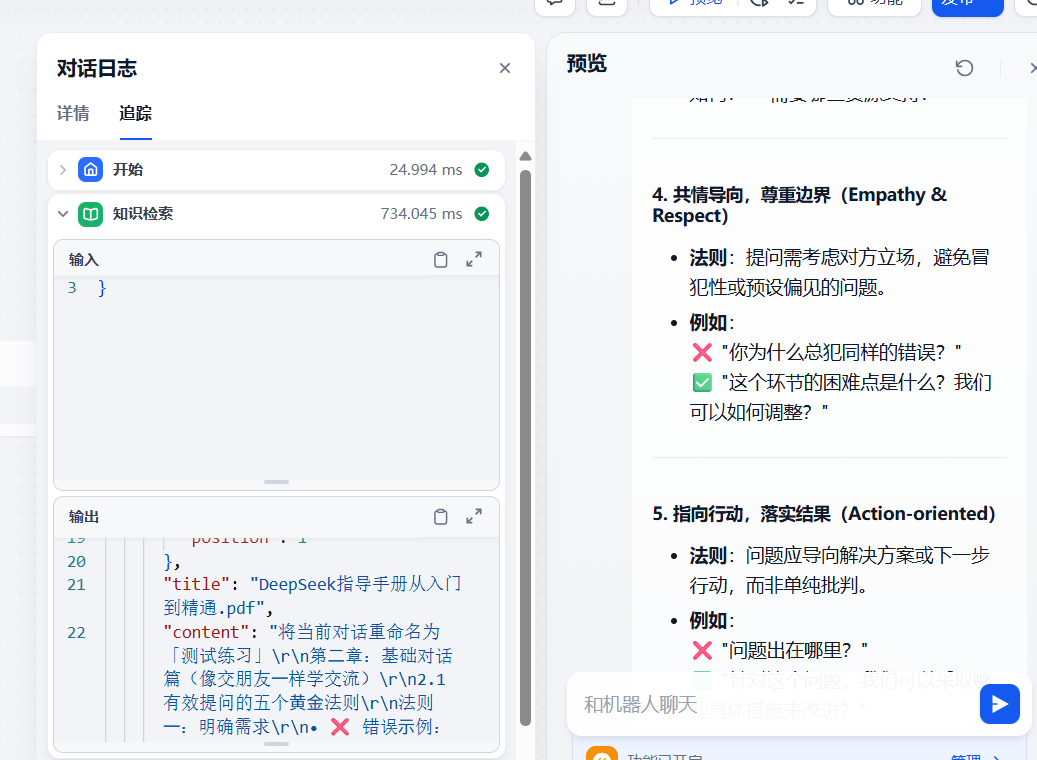The height and width of the screenshot is (760, 1037).
Task: Expand the 开始 node row
Action: tap(63, 170)
